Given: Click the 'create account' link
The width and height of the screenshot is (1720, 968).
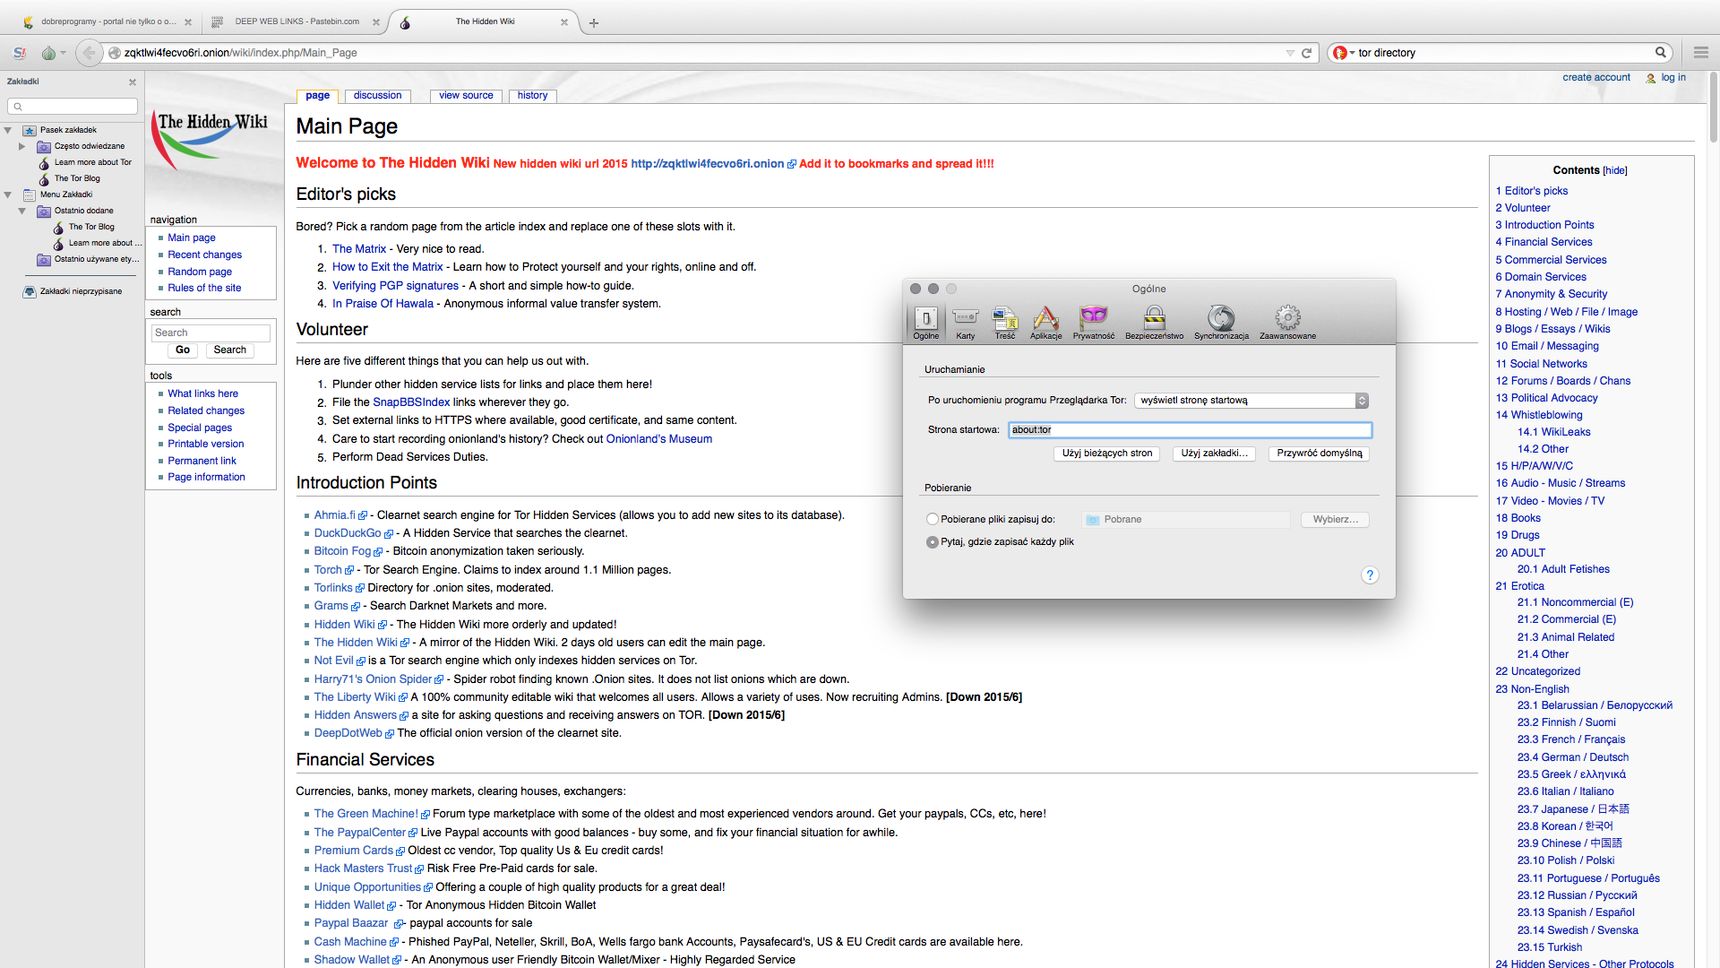Looking at the screenshot, I should point(1596,77).
